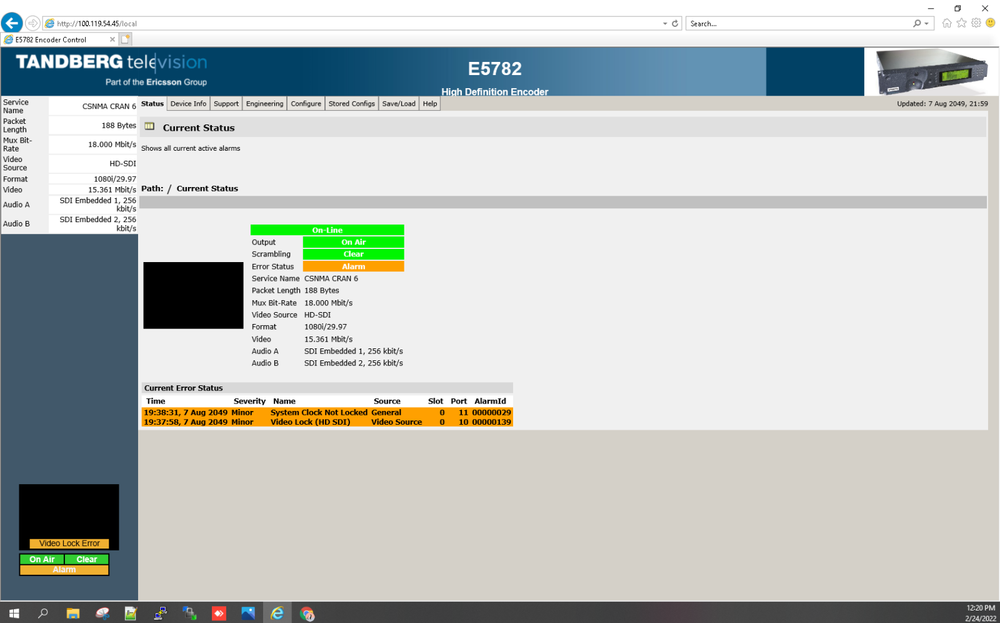Click sidebar Service Name value CSNMA CRAN 6
This screenshot has width=1000, height=623.
tap(109, 106)
